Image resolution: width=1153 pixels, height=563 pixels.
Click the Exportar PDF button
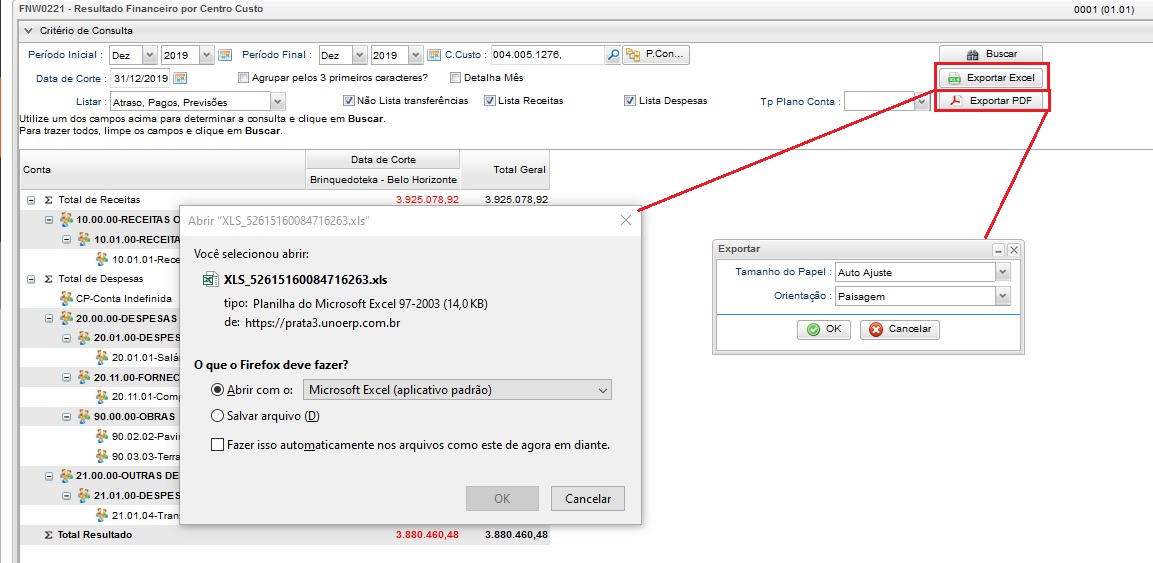pos(990,101)
